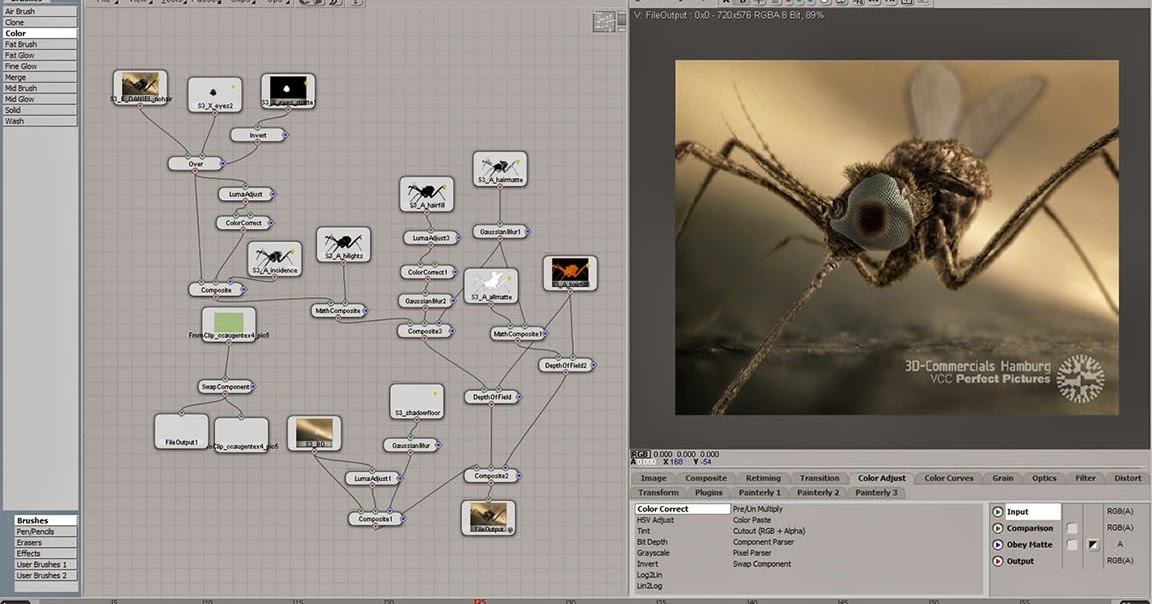Image resolution: width=1152 pixels, height=604 pixels.
Task: Select the S3_A_allmatte footage node
Action: [491, 286]
